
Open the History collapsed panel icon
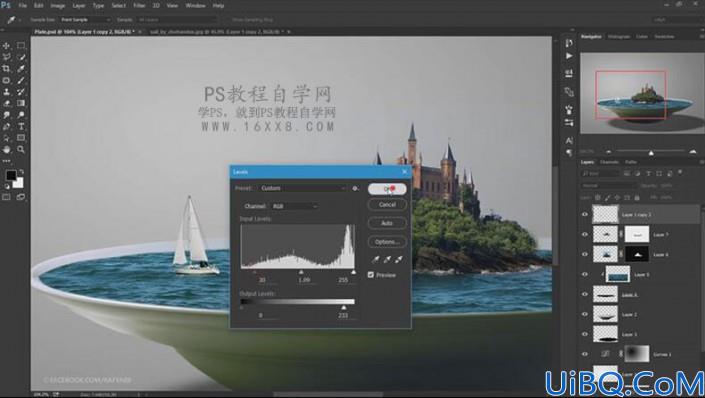[569, 43]
